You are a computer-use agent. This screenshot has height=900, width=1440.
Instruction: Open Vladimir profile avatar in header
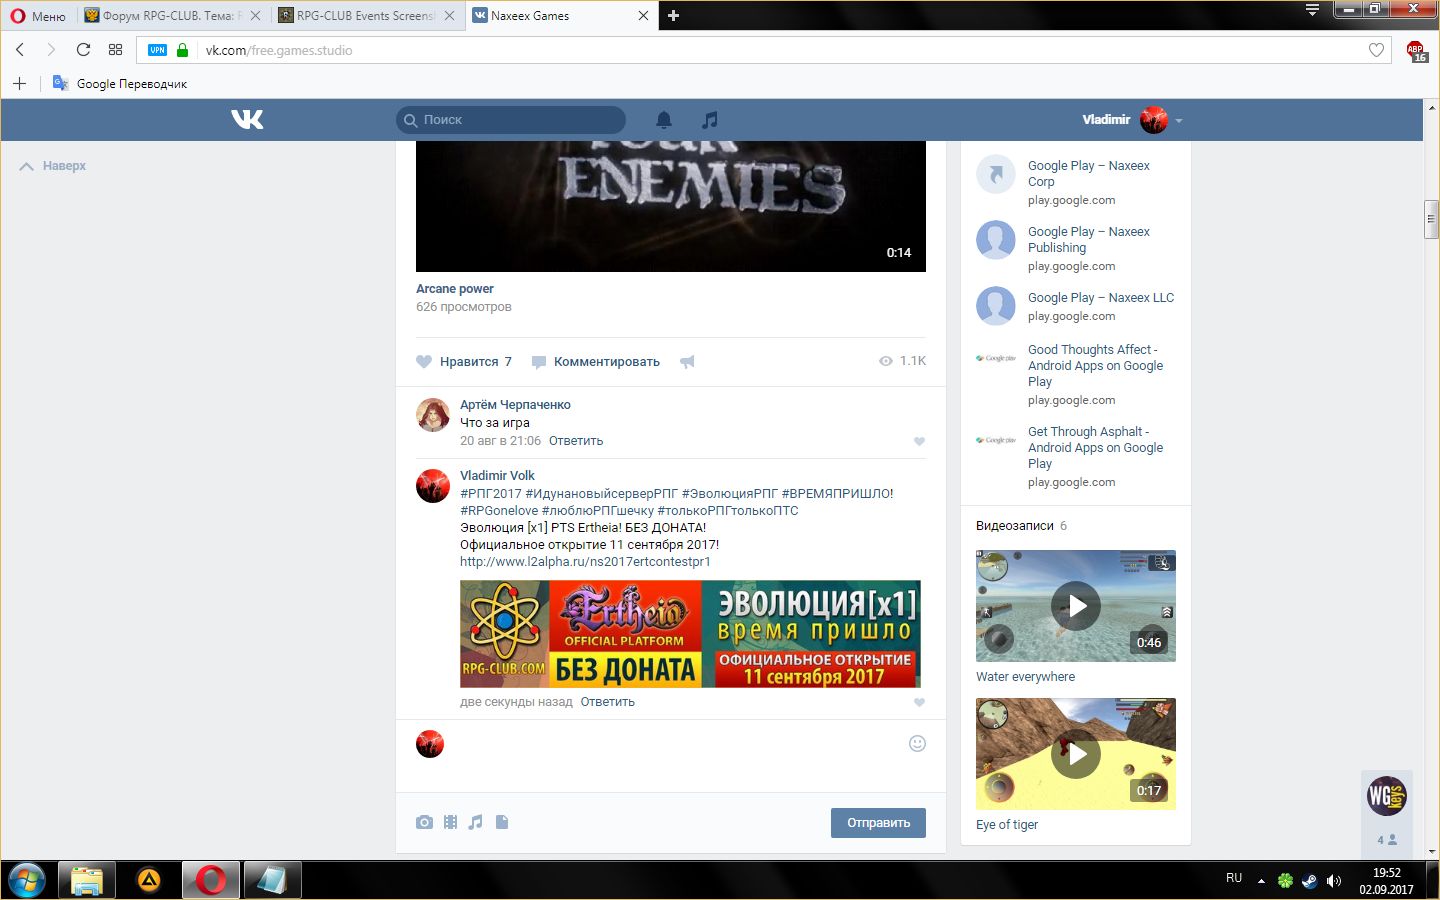click(1154, 120)
